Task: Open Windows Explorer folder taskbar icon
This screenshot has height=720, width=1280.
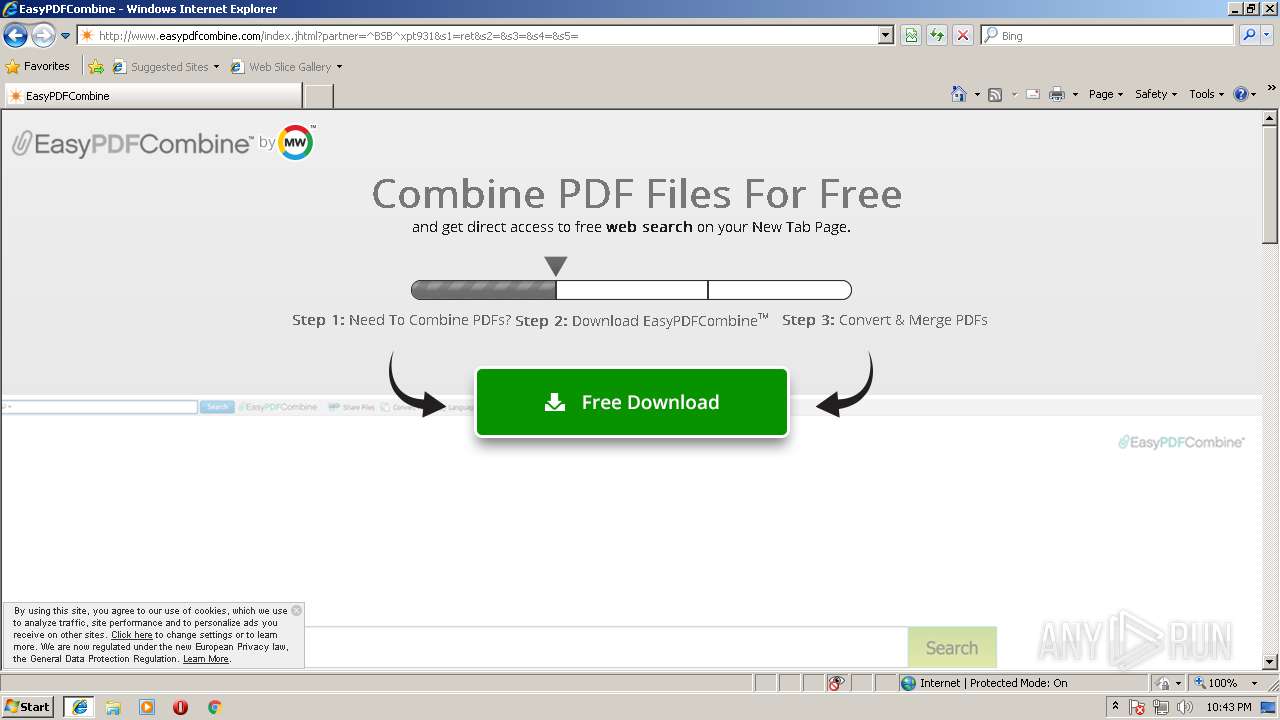Action: [113, 707]
